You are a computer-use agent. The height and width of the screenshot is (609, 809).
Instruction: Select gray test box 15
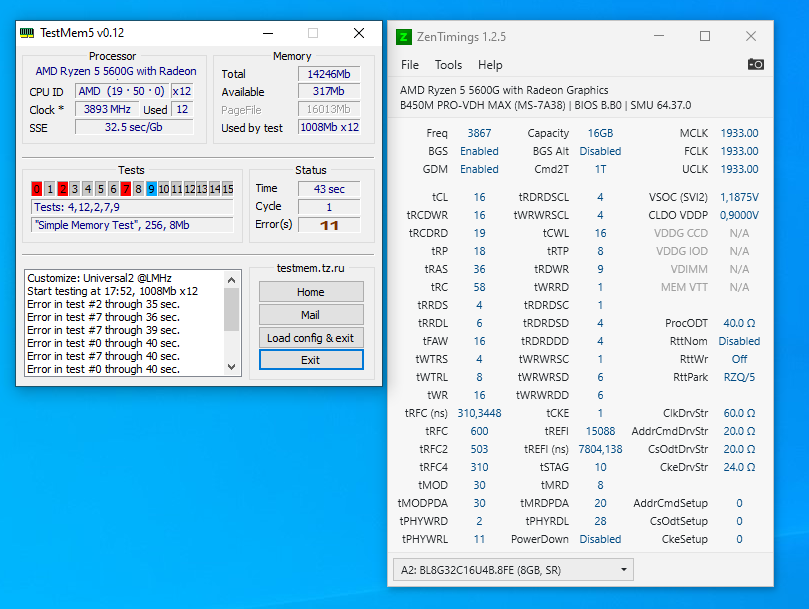[x=228, y=189]
